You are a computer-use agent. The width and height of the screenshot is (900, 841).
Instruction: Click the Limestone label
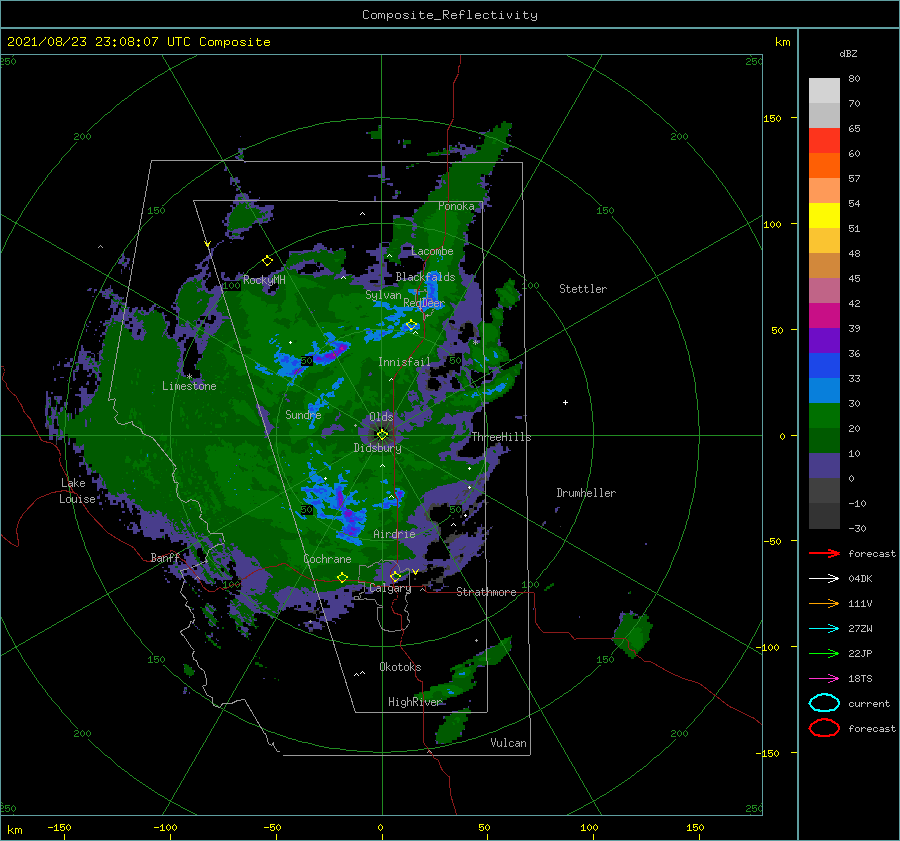click(189, 386)
